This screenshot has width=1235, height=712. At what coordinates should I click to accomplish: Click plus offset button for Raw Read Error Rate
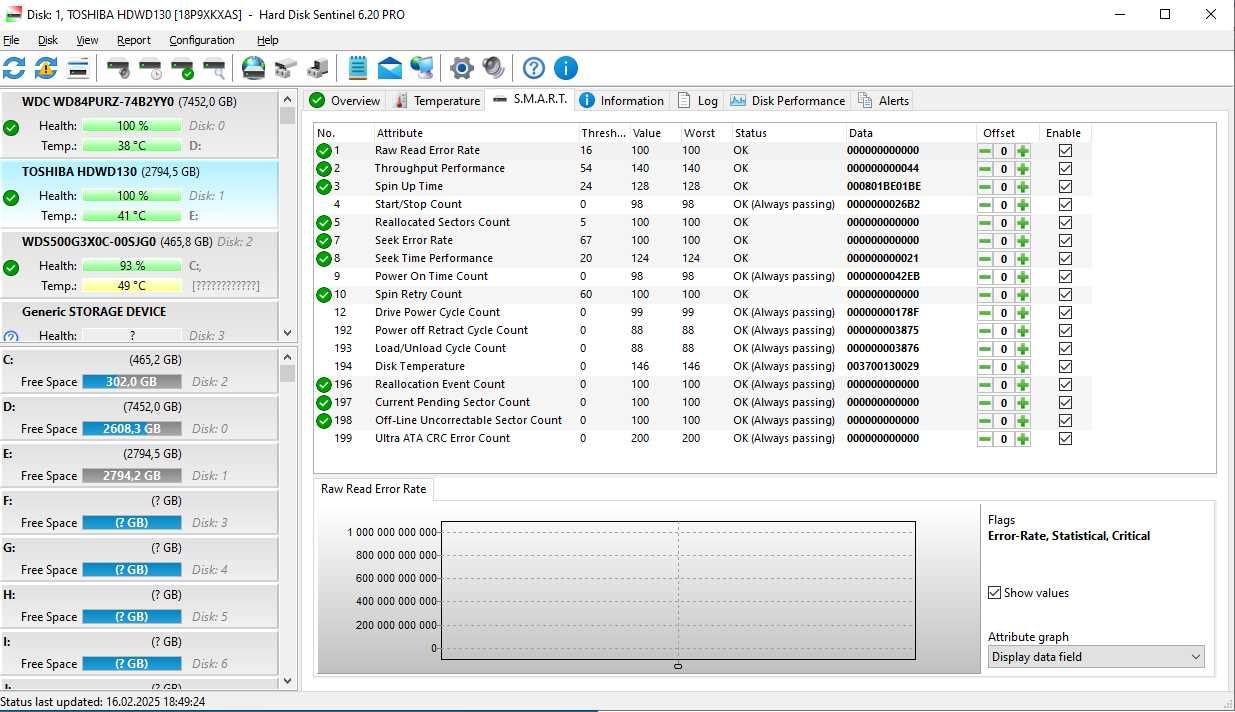point(1023,150)
